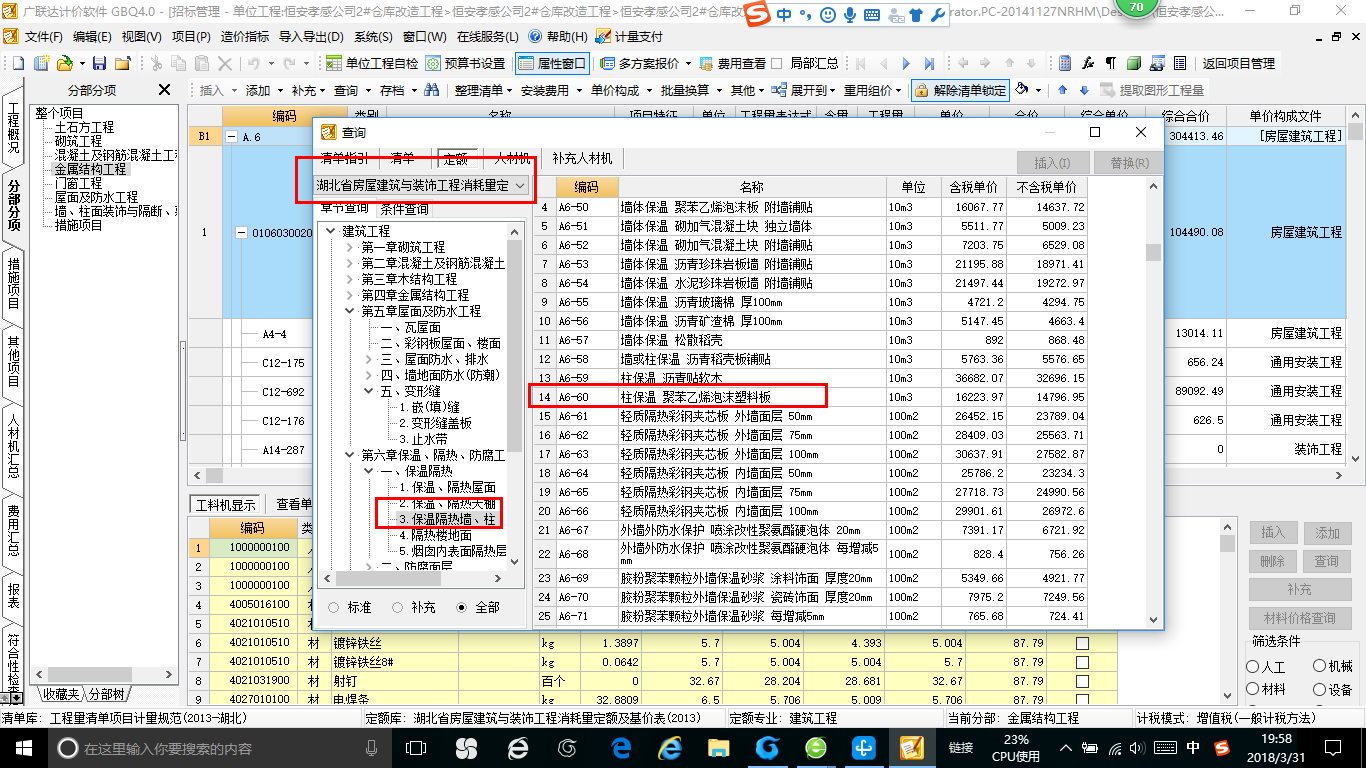The width and height of the screenshot is (1366, 768).
Task: Click the next record blue arrow icon
Action: click(905, 63)
